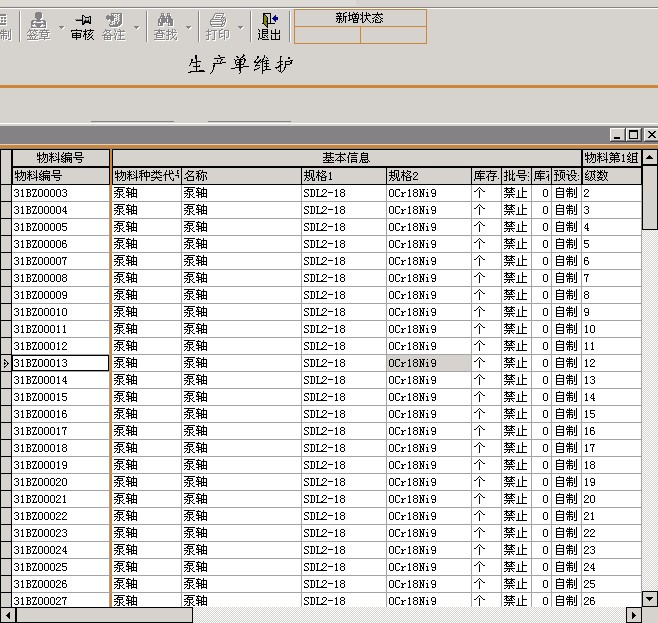658x623 pixels.
Task: Click the vertical scrollbar down arrow
Action: point(650,599)
